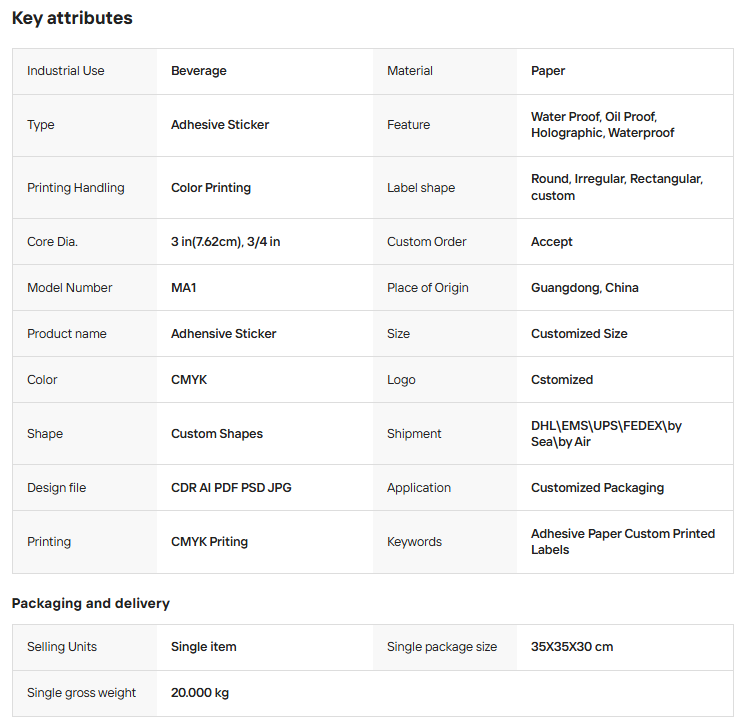
Task: Select the Paper material value
Action: pyautogui.click(x=548, y=71)
